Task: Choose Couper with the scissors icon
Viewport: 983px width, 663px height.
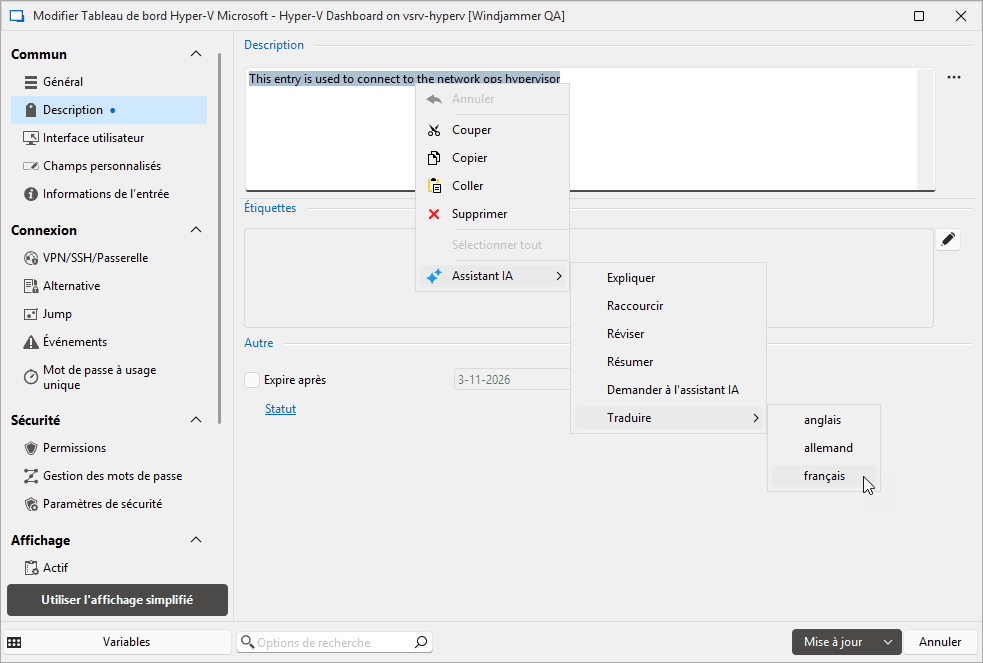Action: tap(471, 130)
